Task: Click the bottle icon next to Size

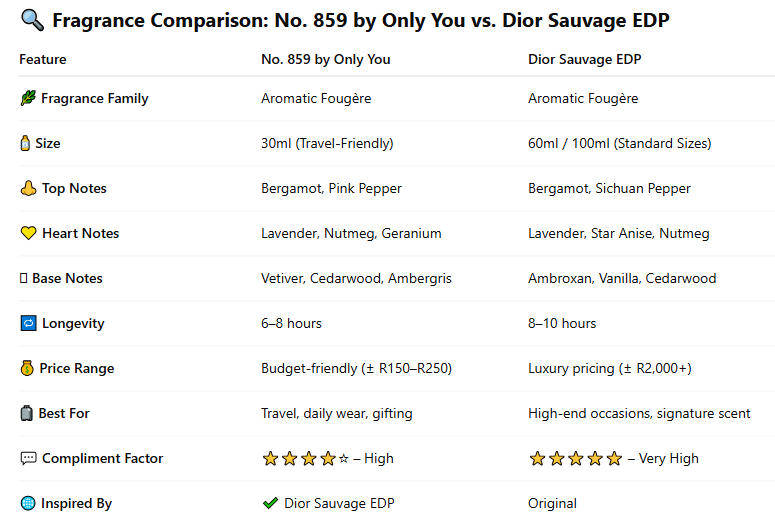Action: [x=25, y=143]
